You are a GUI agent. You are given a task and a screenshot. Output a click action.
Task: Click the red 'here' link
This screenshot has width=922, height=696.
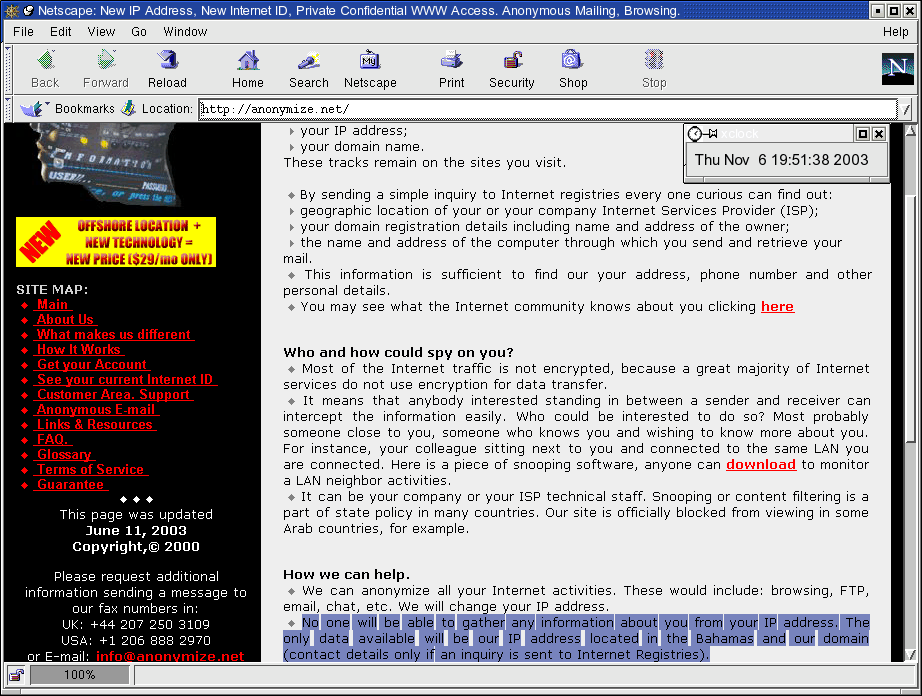point(777,307)
